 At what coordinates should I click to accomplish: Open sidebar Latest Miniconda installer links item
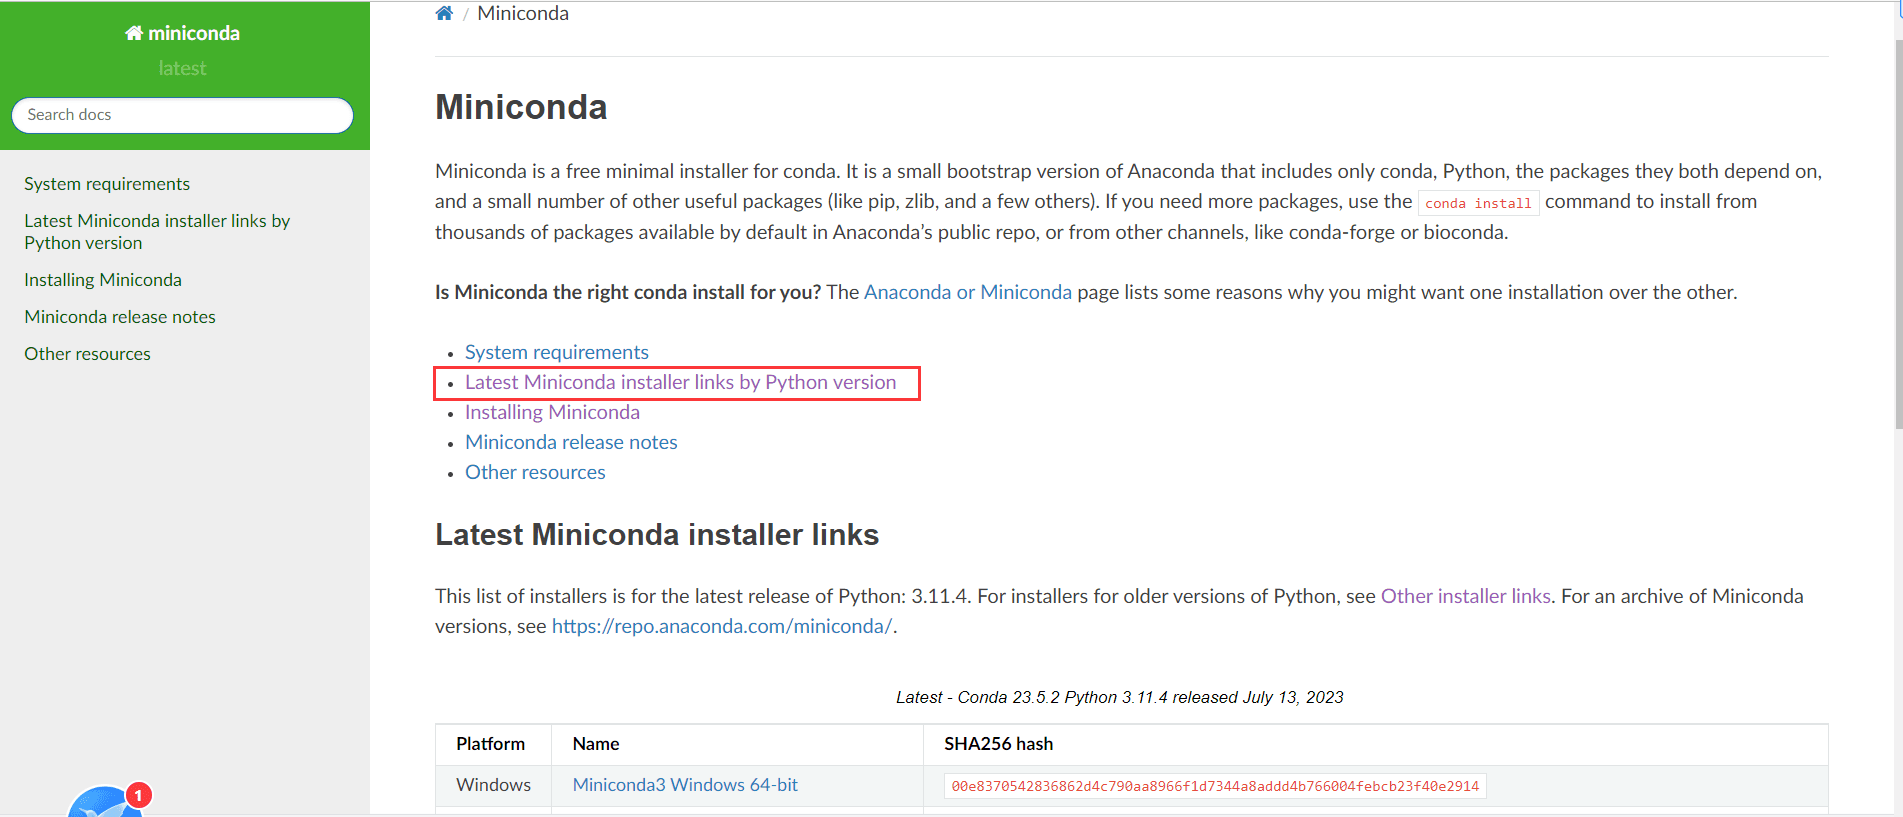click(x=157, y=232)
